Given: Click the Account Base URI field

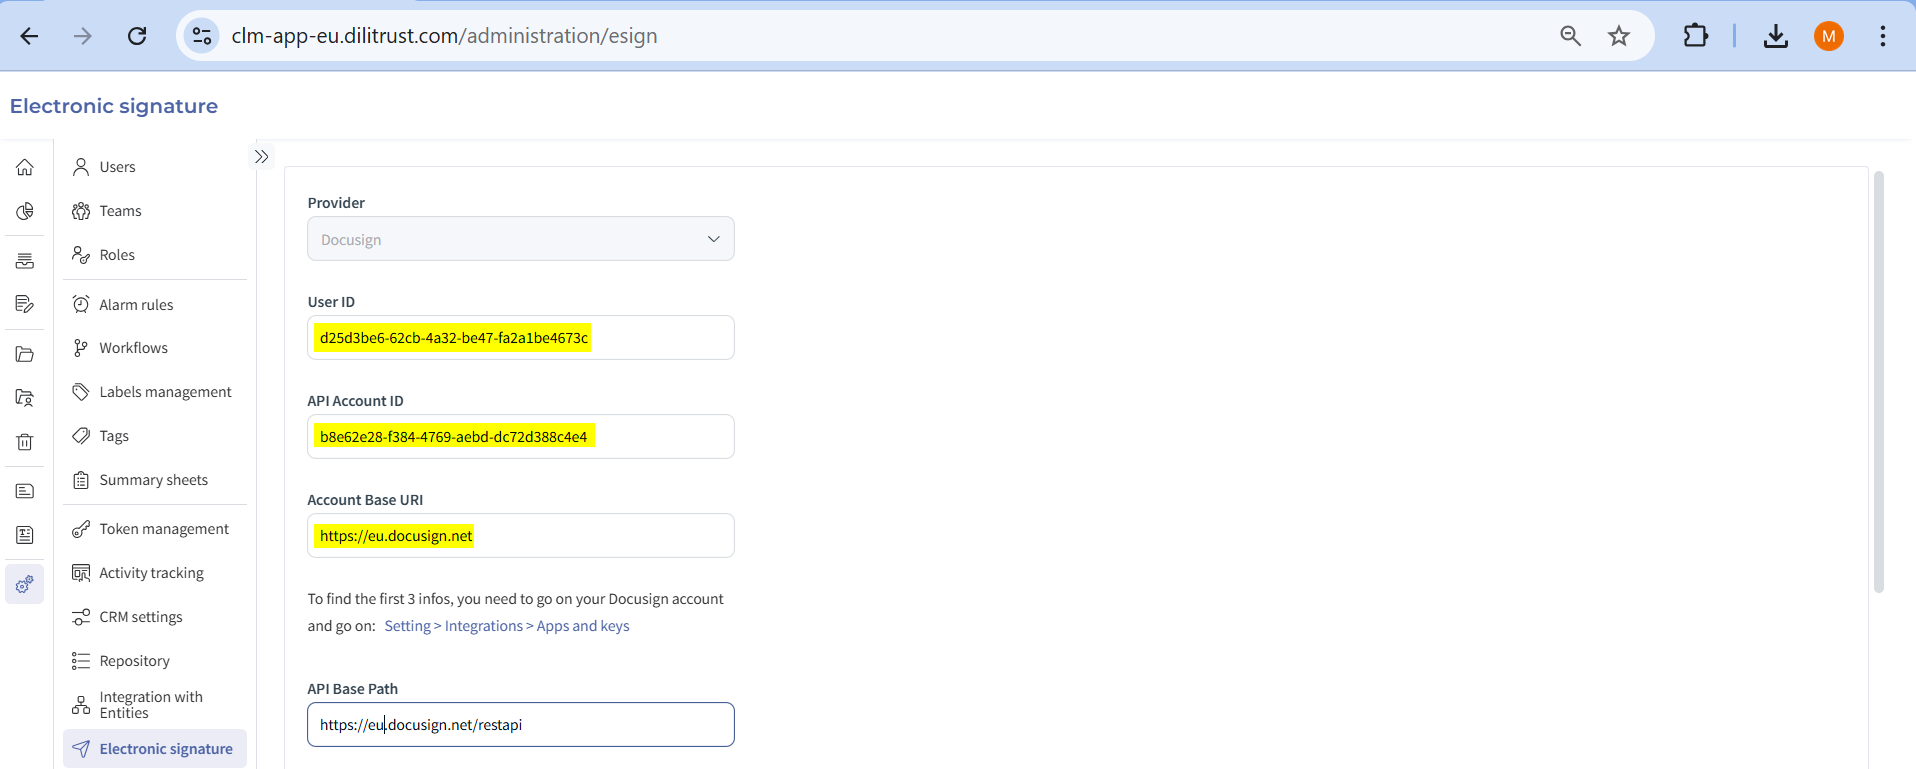Looking at the screenshot, I should tap(521, 536).
